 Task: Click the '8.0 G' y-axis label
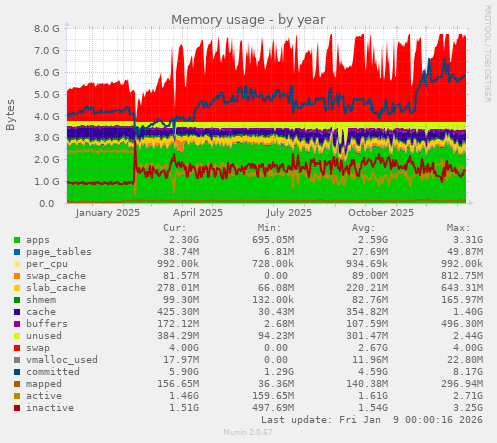coord(47,29)
